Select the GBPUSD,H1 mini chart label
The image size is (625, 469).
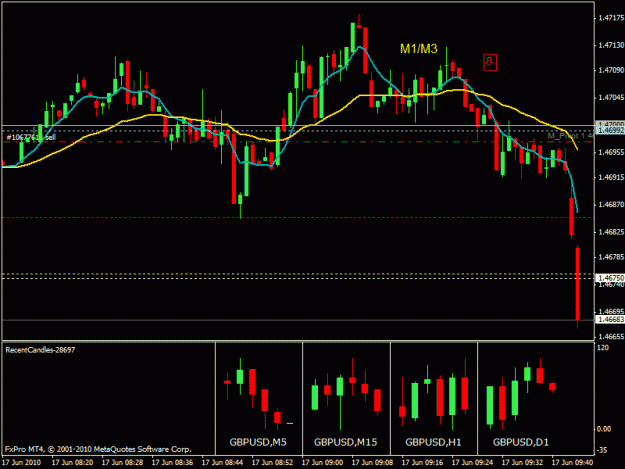(x=433, y=442)
